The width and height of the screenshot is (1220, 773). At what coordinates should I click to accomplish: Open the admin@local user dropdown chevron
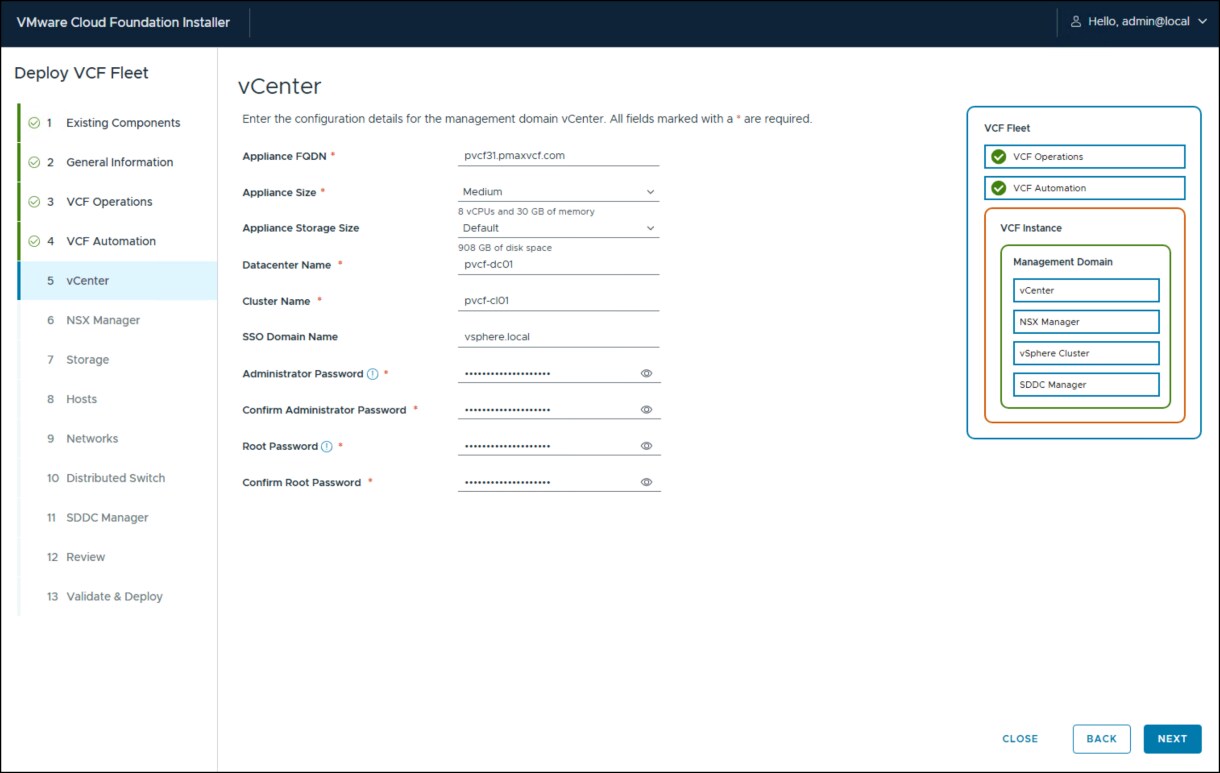click(1202, 22)
